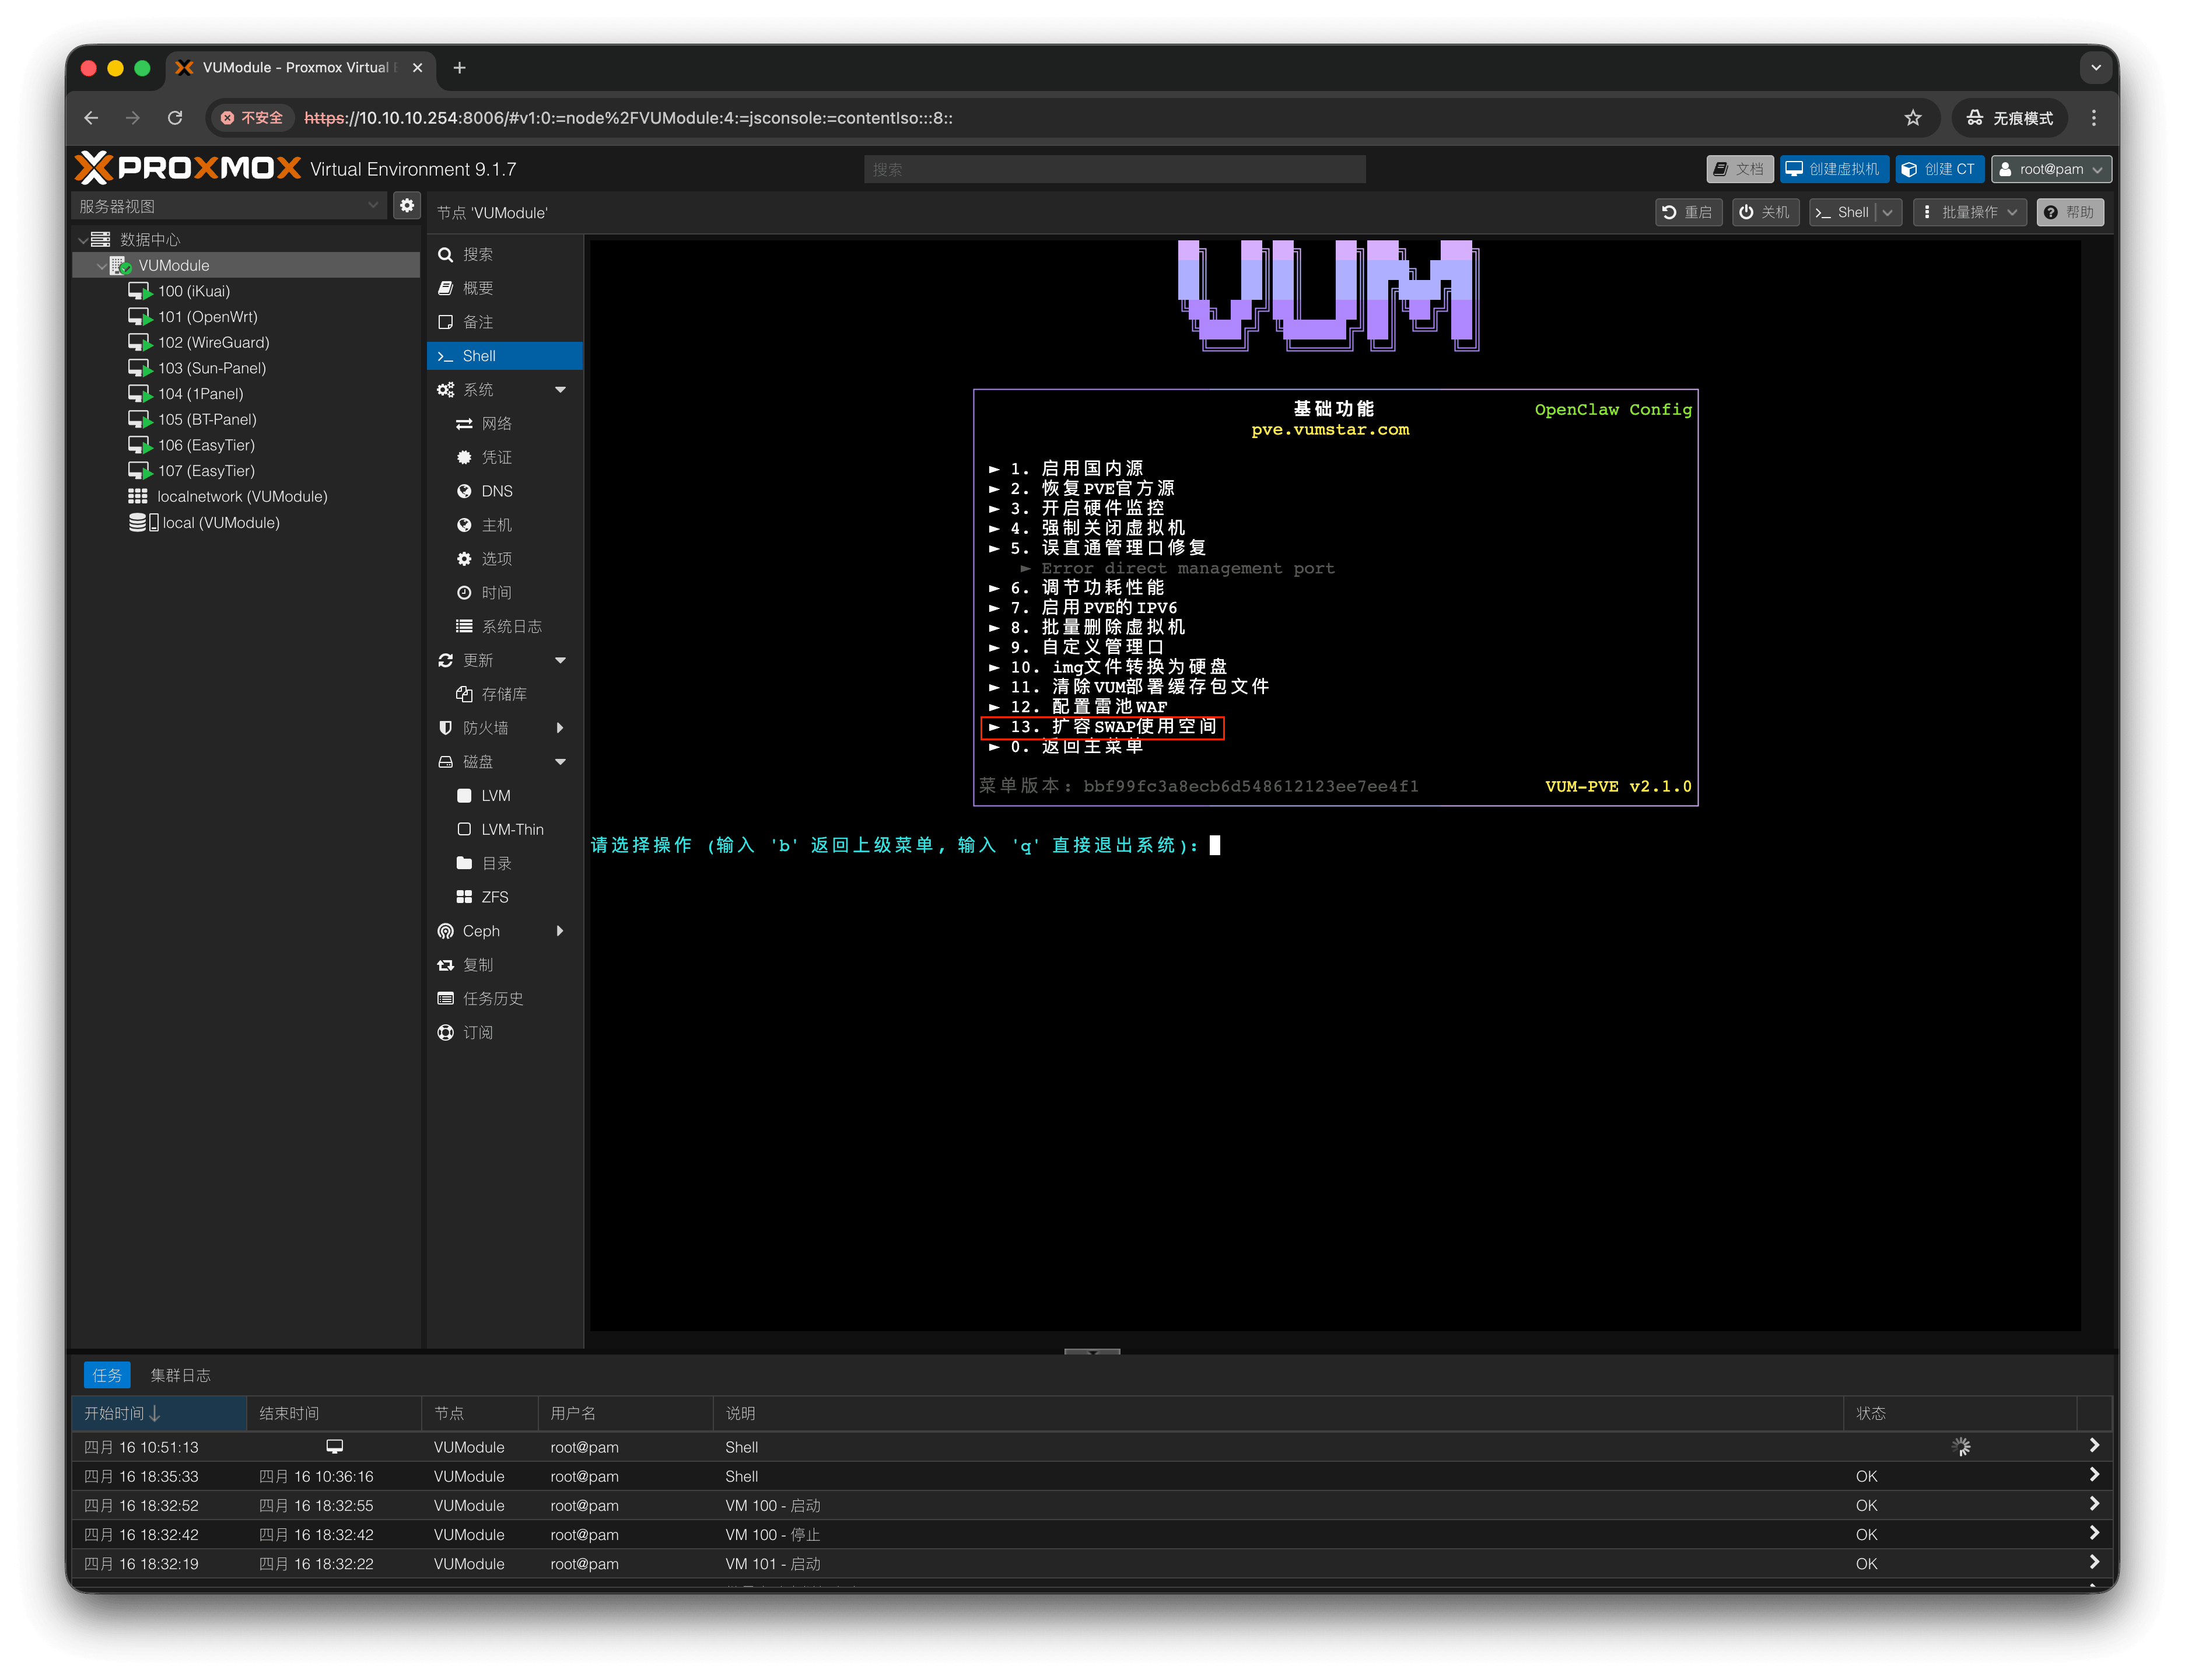Collapse the VUModule node arrow

[101, 266]
